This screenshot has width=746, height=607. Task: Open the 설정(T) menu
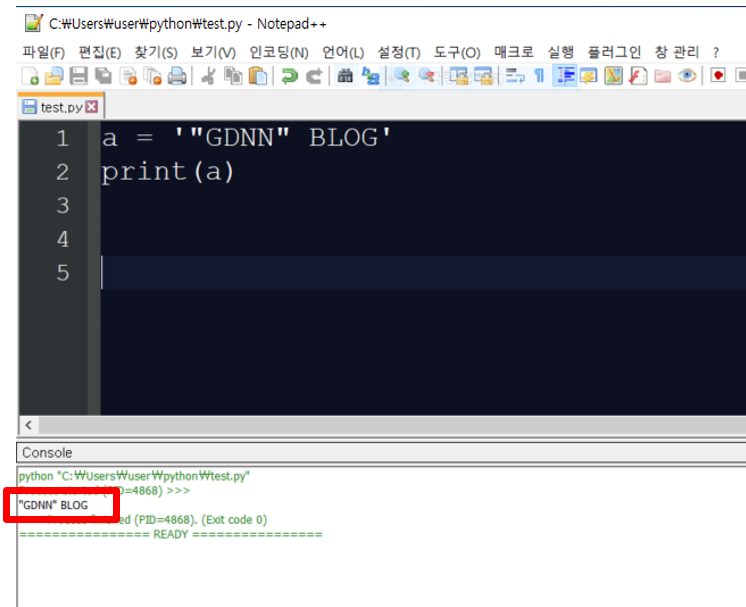399,52
